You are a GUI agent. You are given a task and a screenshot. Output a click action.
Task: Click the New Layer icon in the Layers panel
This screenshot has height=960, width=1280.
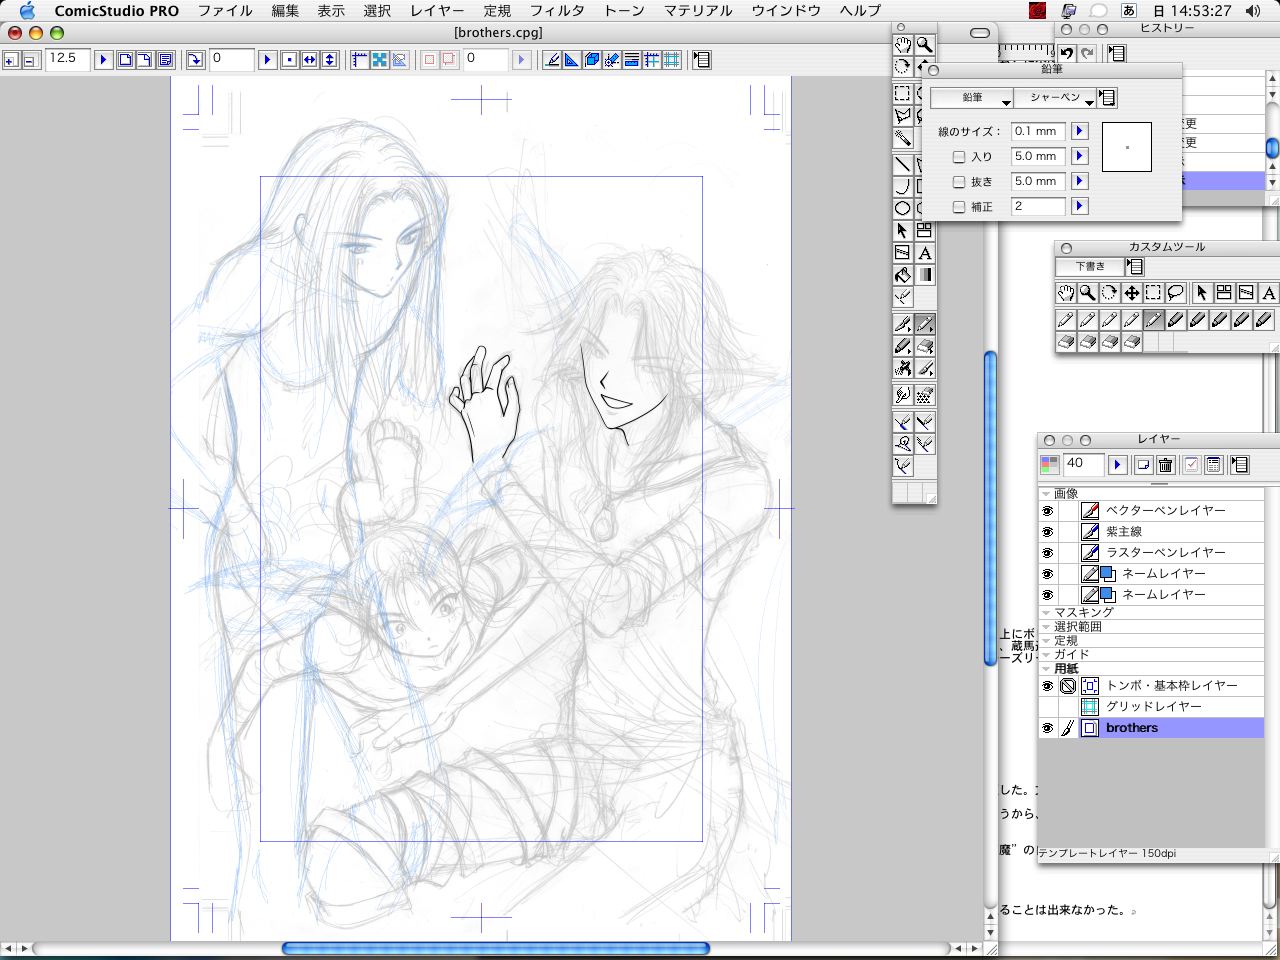click(x=1143, y=465)
